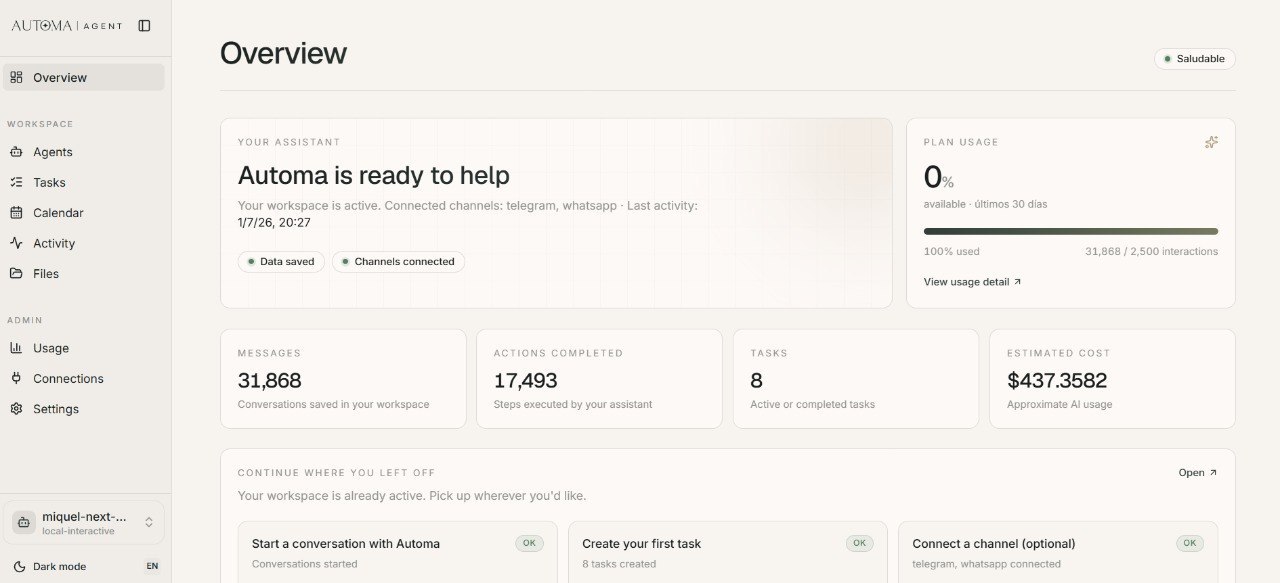Click the sparkle icon in Plan Usage

(x=1211, y=142)
